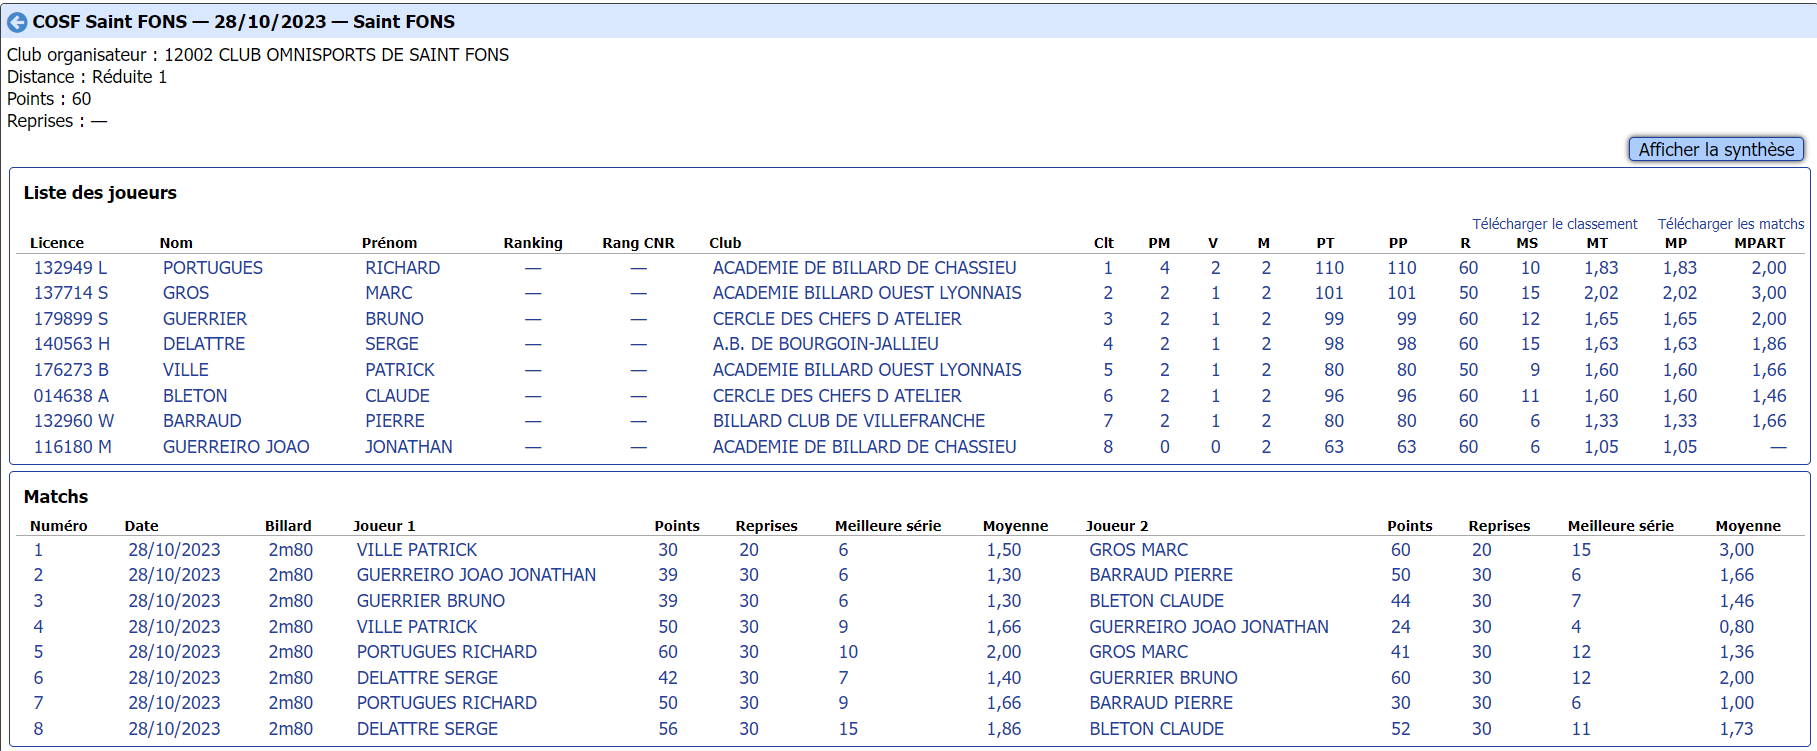Open match number 8
1817x751 pixels.
tap(38, 729)
